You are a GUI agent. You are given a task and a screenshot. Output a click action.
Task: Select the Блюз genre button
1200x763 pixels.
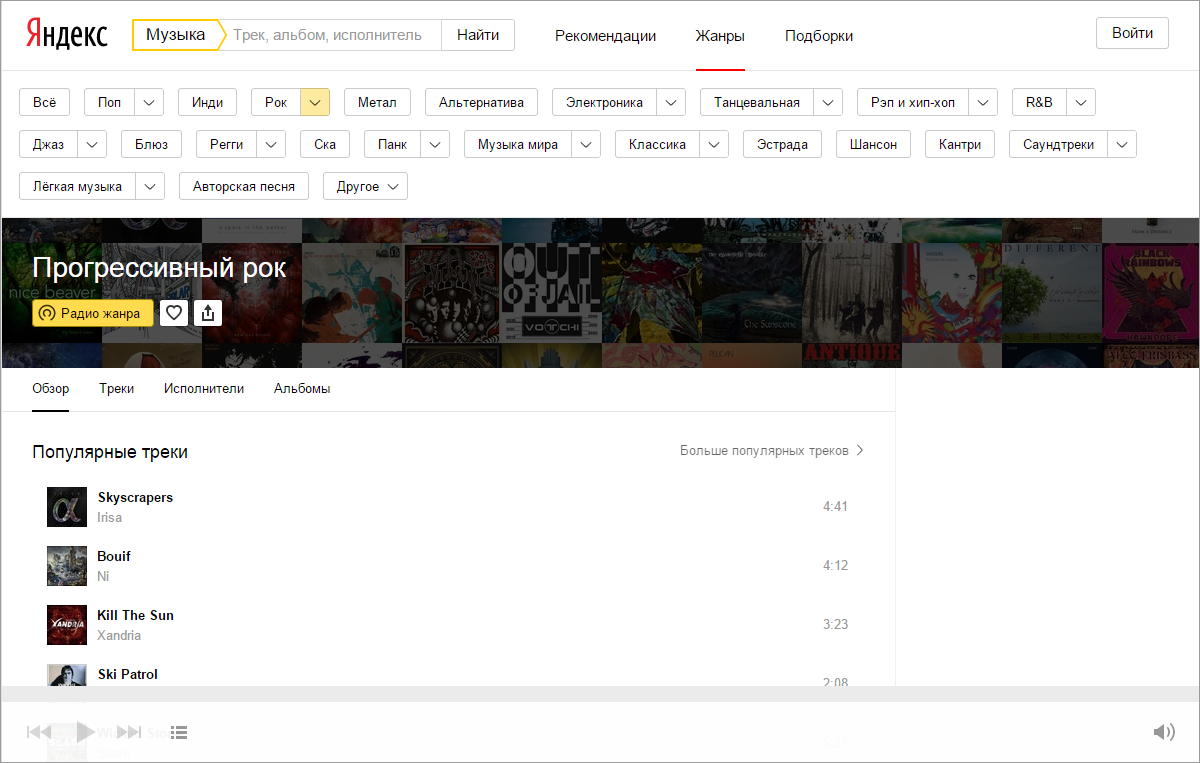[151, 144]
